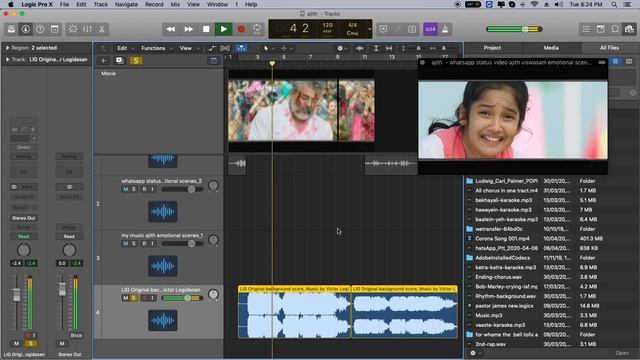
Task: Open the Mix menu
Action: point(175,4)
